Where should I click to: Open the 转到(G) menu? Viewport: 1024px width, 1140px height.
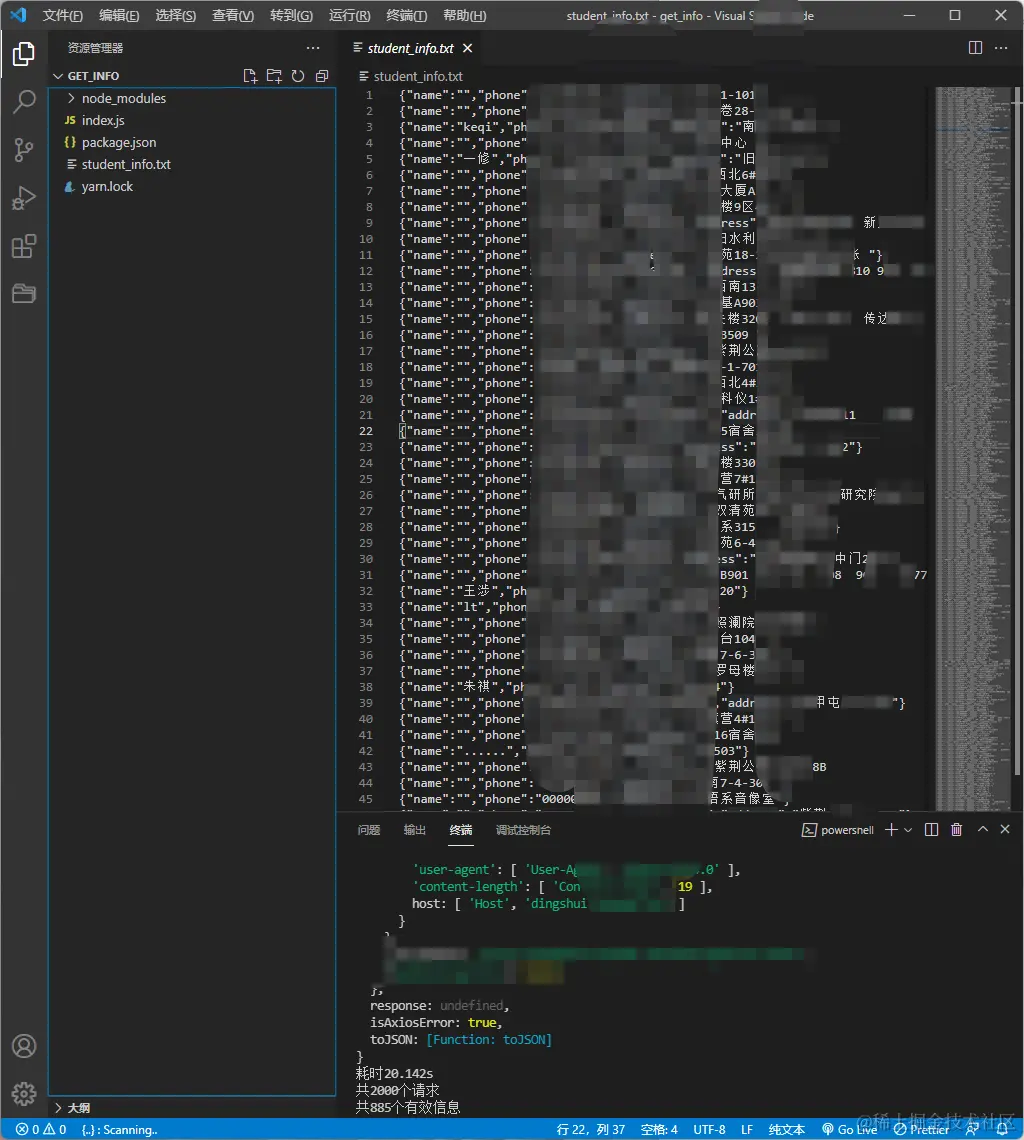(292, 15)
